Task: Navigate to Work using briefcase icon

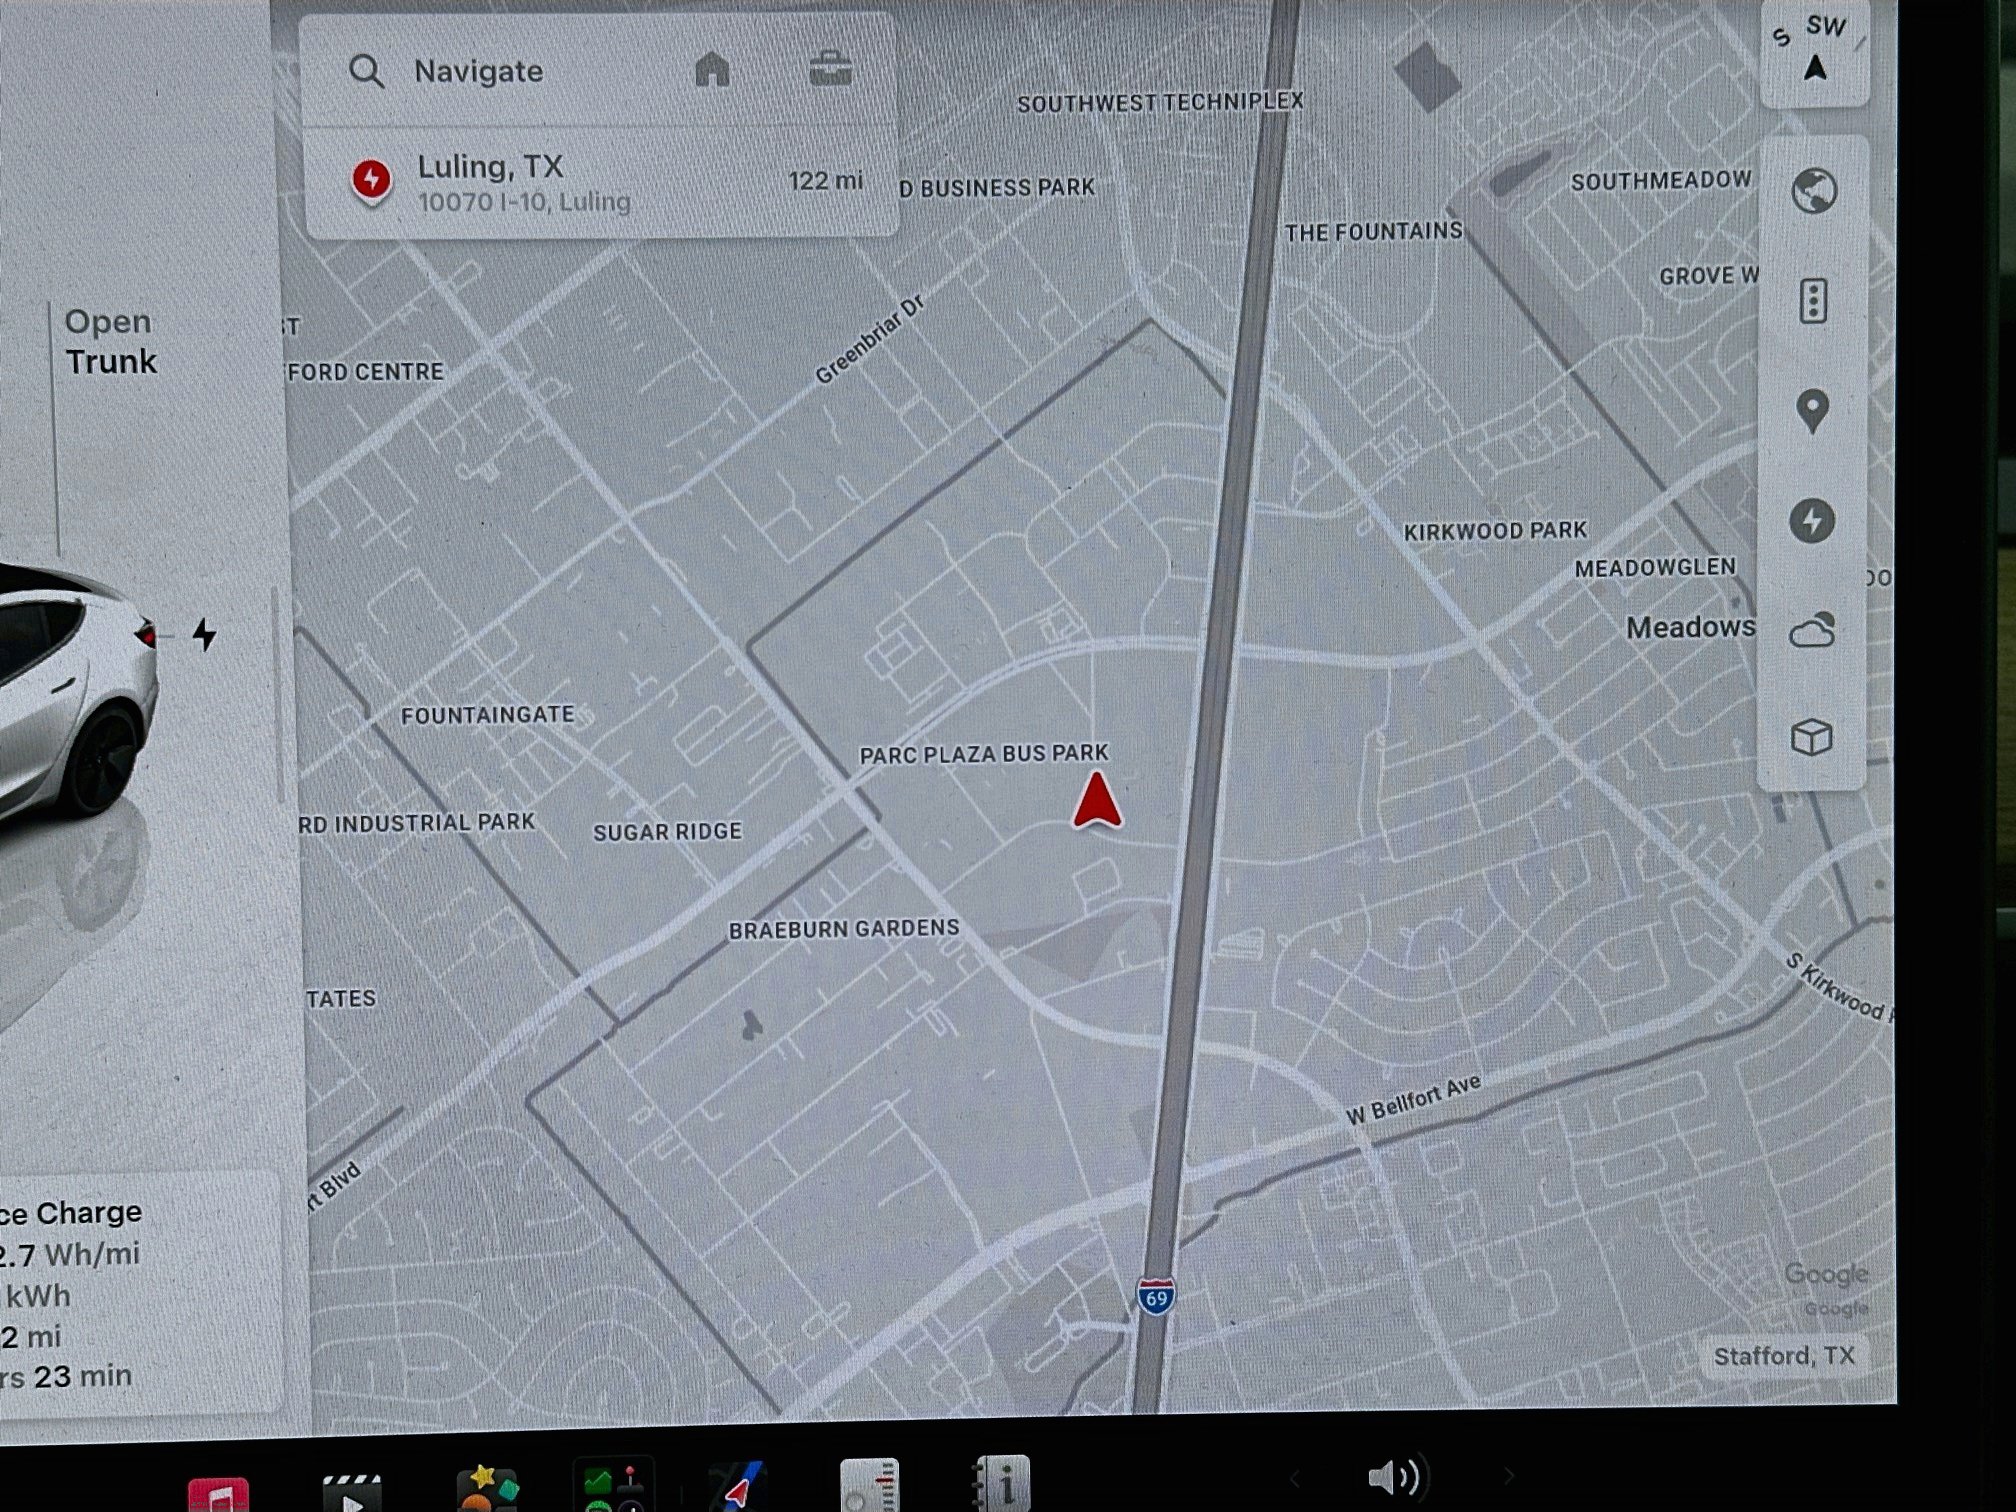Action: 830,69
